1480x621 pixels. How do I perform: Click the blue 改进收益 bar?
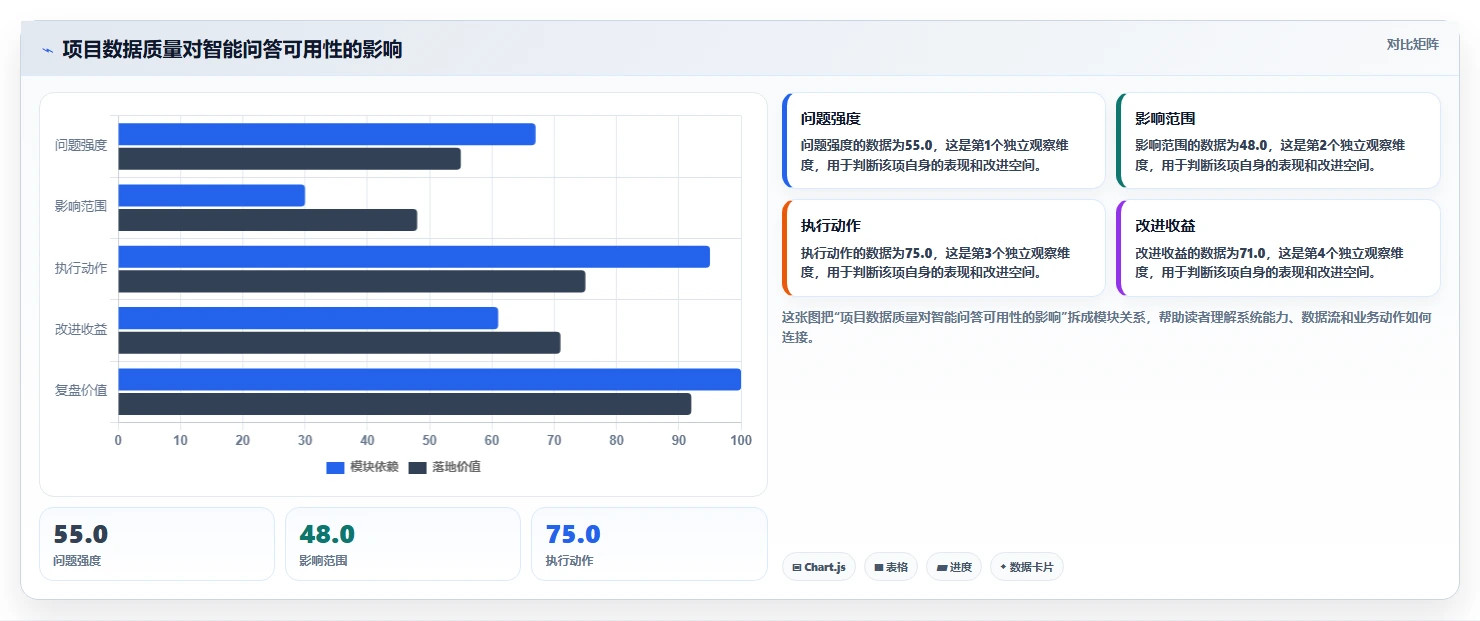[308, 318]
